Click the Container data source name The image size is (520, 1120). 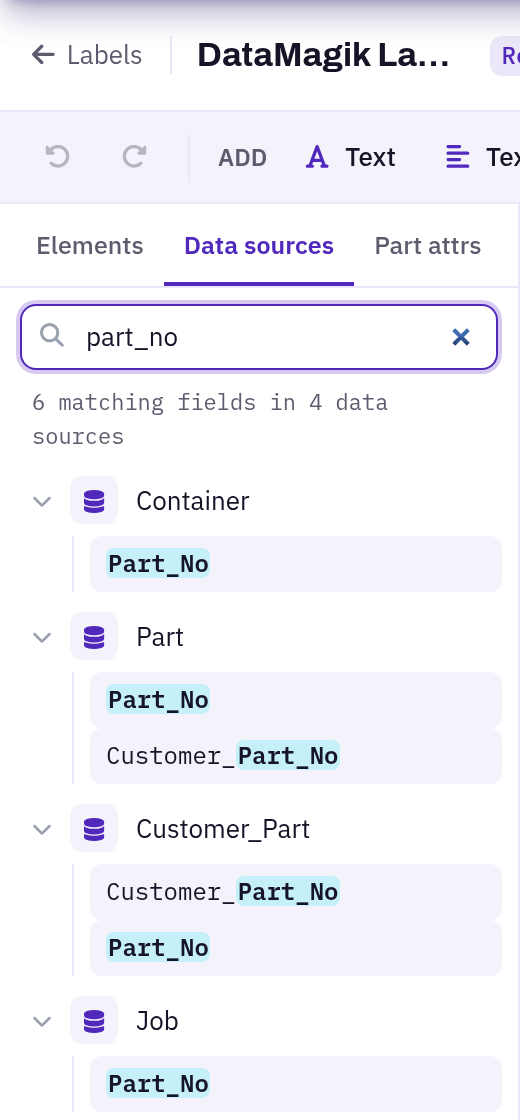193,501
